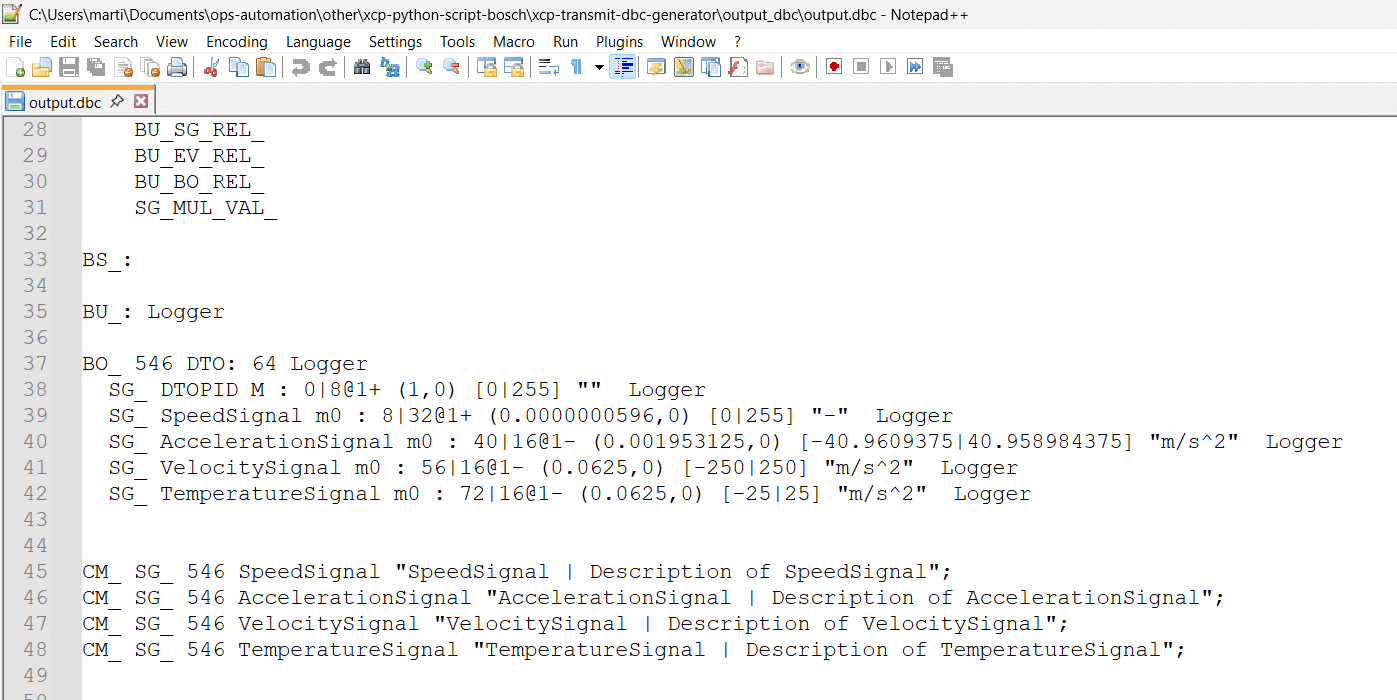This screenshot has width=1397, height=700.
Task: Place cursor on 'BO_ 546 DTO: 64 Logger'
Action: coord(225,364)
